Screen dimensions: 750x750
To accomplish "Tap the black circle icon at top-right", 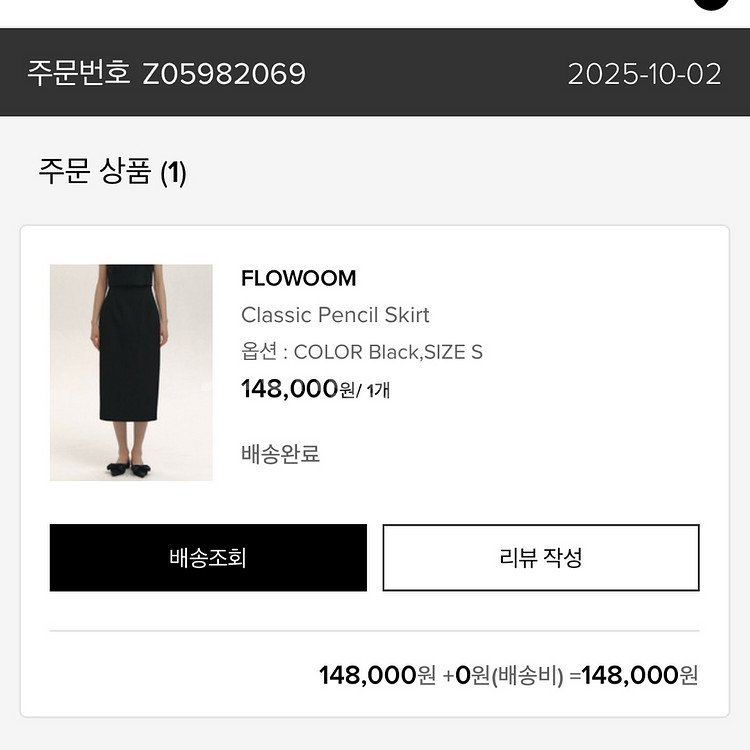I will pos(711,3).
